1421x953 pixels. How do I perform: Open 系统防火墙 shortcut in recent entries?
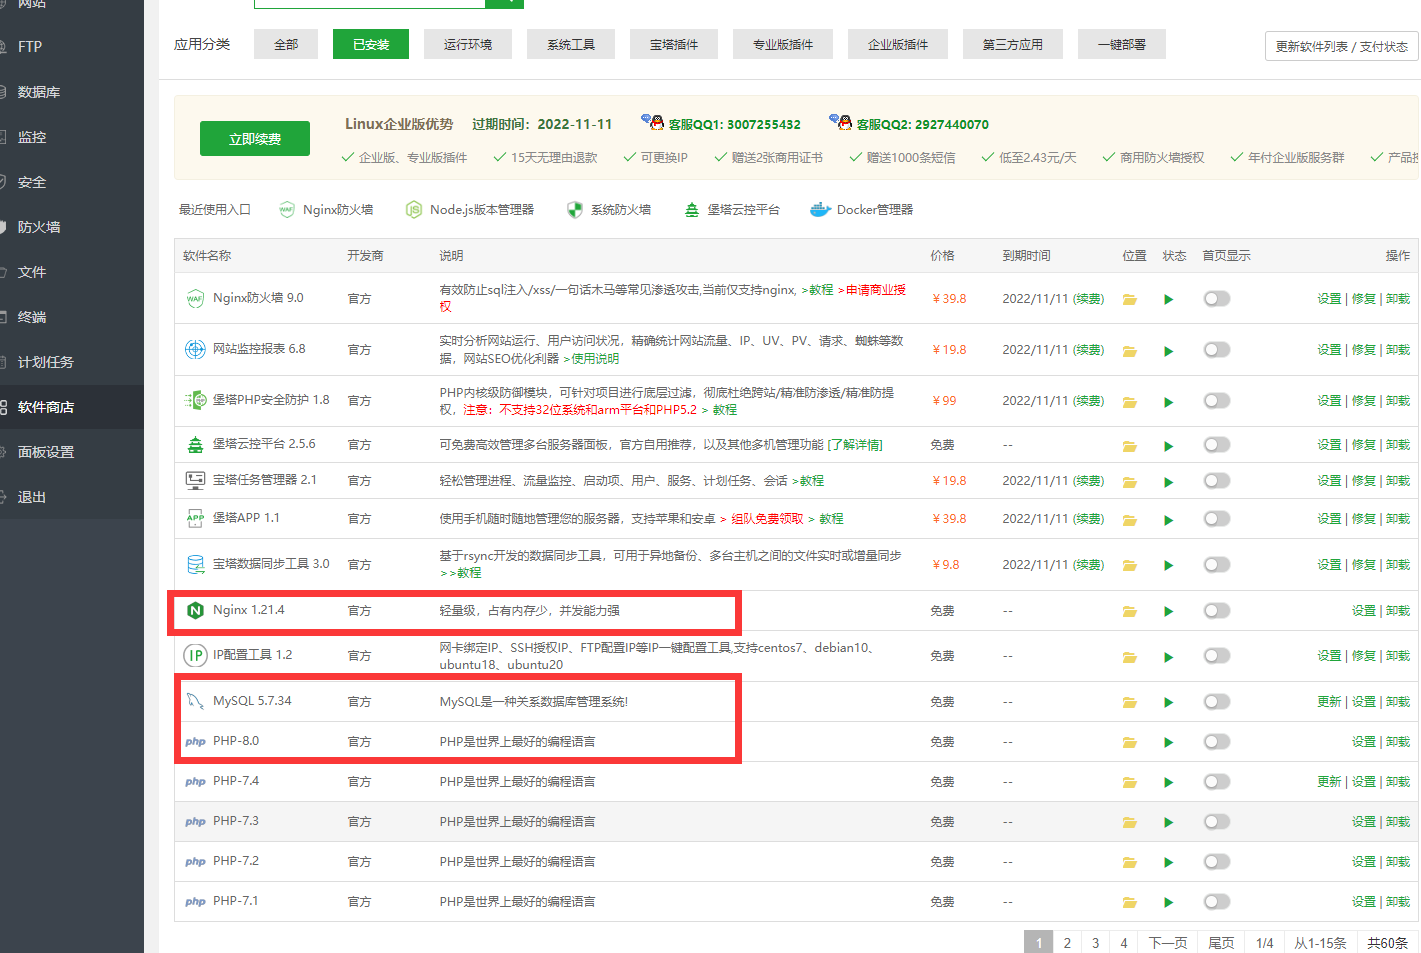click(x=608, y=210)
